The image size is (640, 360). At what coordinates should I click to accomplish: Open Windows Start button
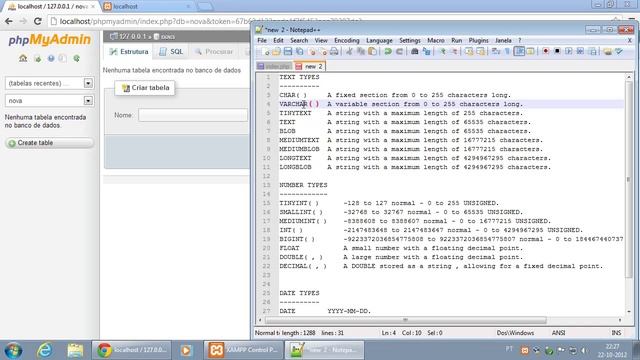[x=13, y=350]
